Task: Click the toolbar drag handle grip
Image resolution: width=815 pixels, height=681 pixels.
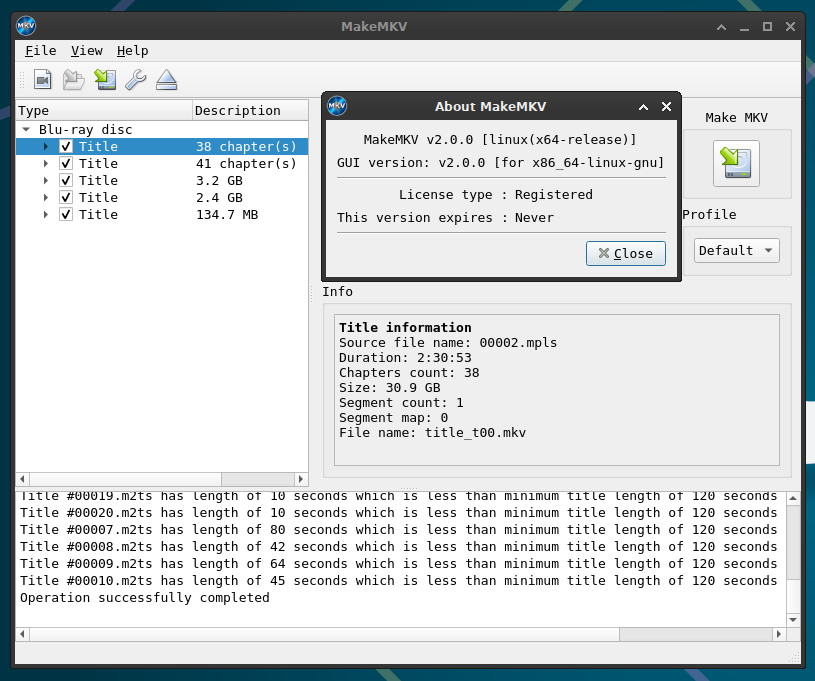Action: point(22,80)
